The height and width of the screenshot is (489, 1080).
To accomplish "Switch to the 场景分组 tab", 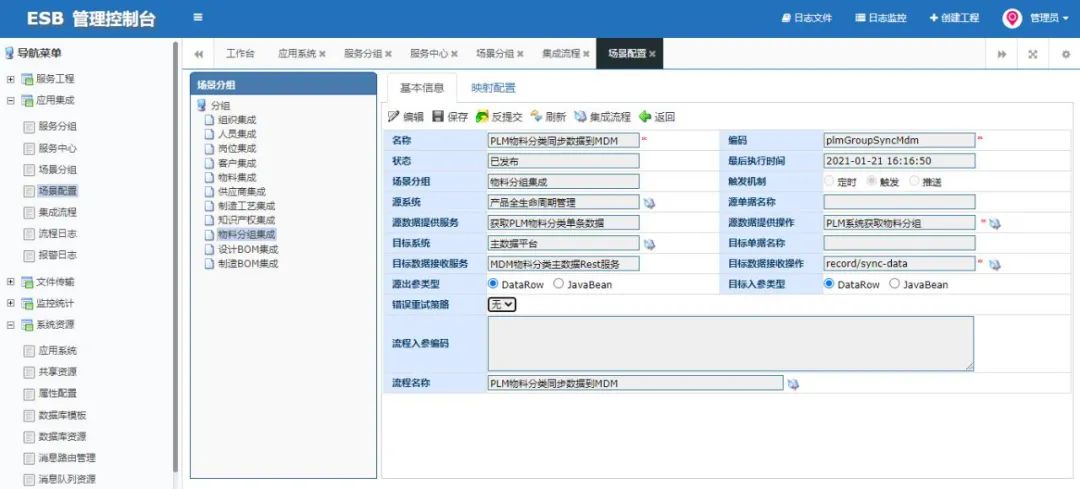I will [495, 54].
